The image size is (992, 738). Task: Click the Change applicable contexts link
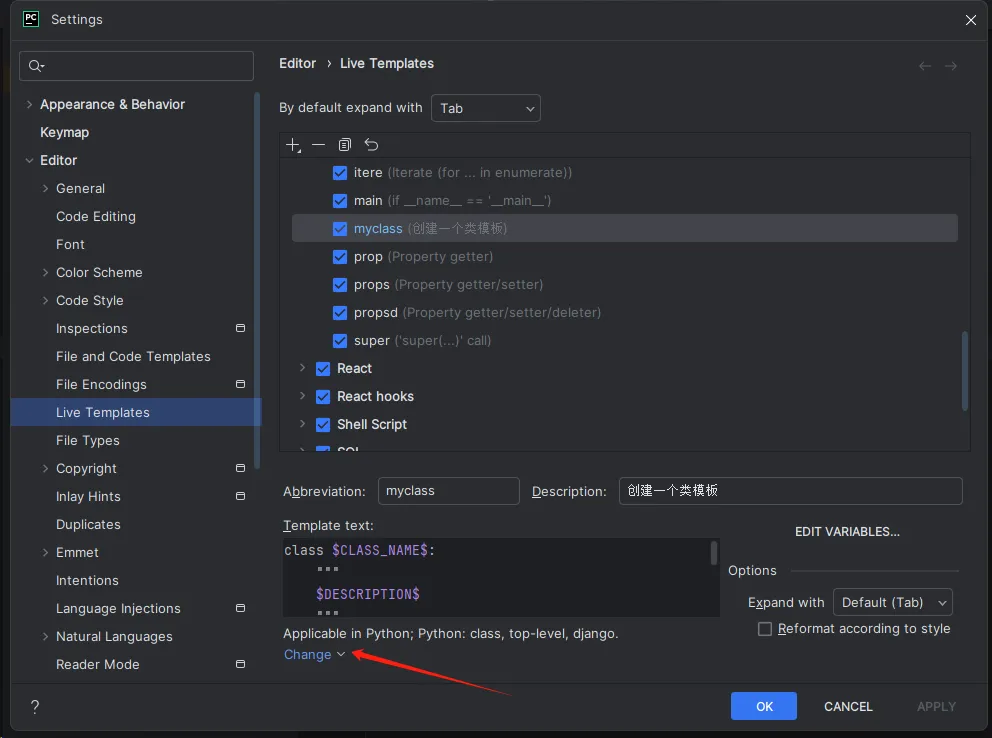[x=314, y=655]
